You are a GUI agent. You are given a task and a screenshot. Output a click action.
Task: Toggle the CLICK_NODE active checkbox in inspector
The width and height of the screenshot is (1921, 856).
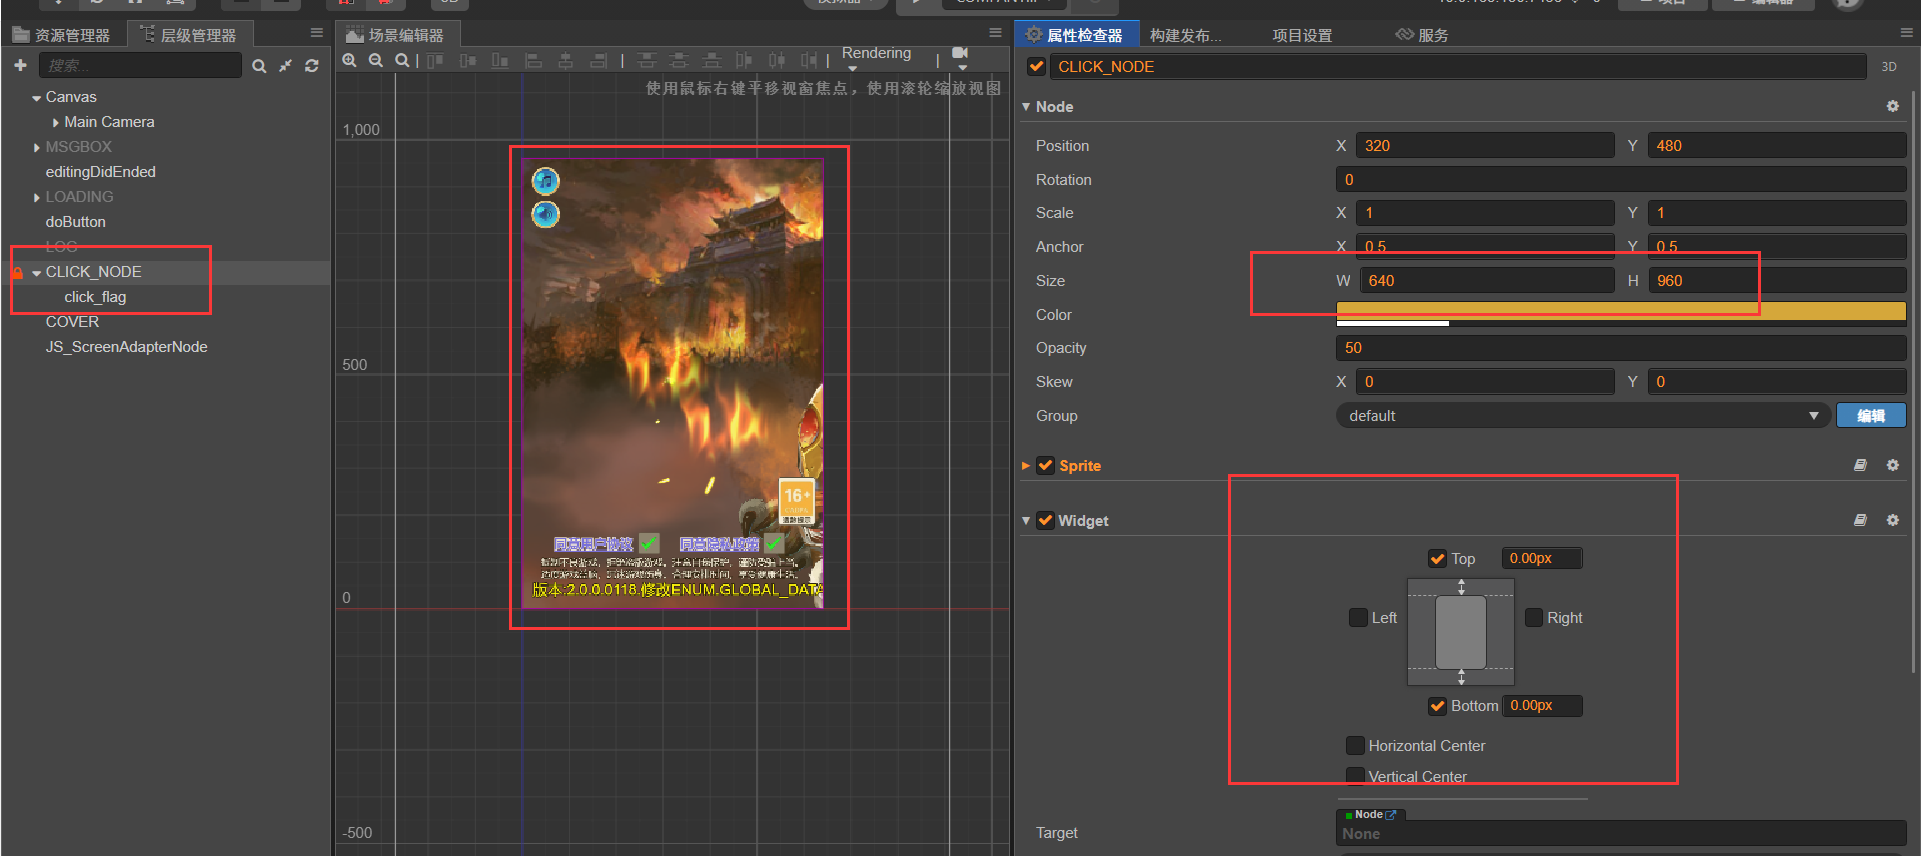1037,67
